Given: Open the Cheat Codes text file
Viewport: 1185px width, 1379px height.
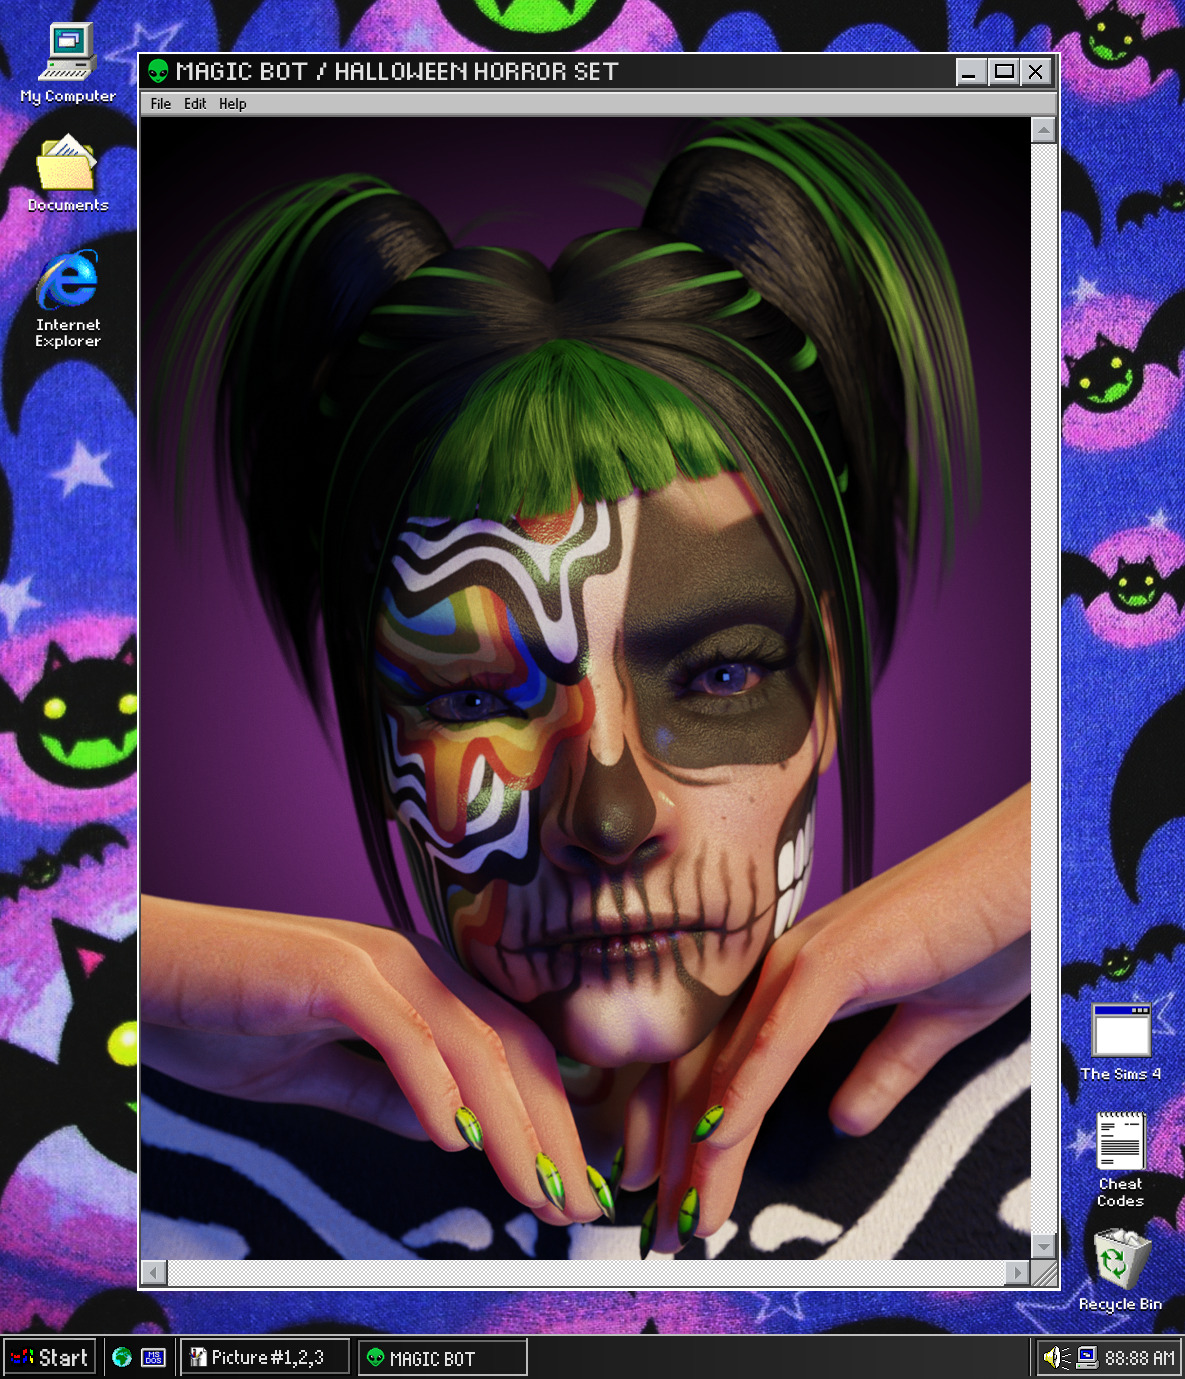Looking at the screenshot, I should coord(1120,1159).
